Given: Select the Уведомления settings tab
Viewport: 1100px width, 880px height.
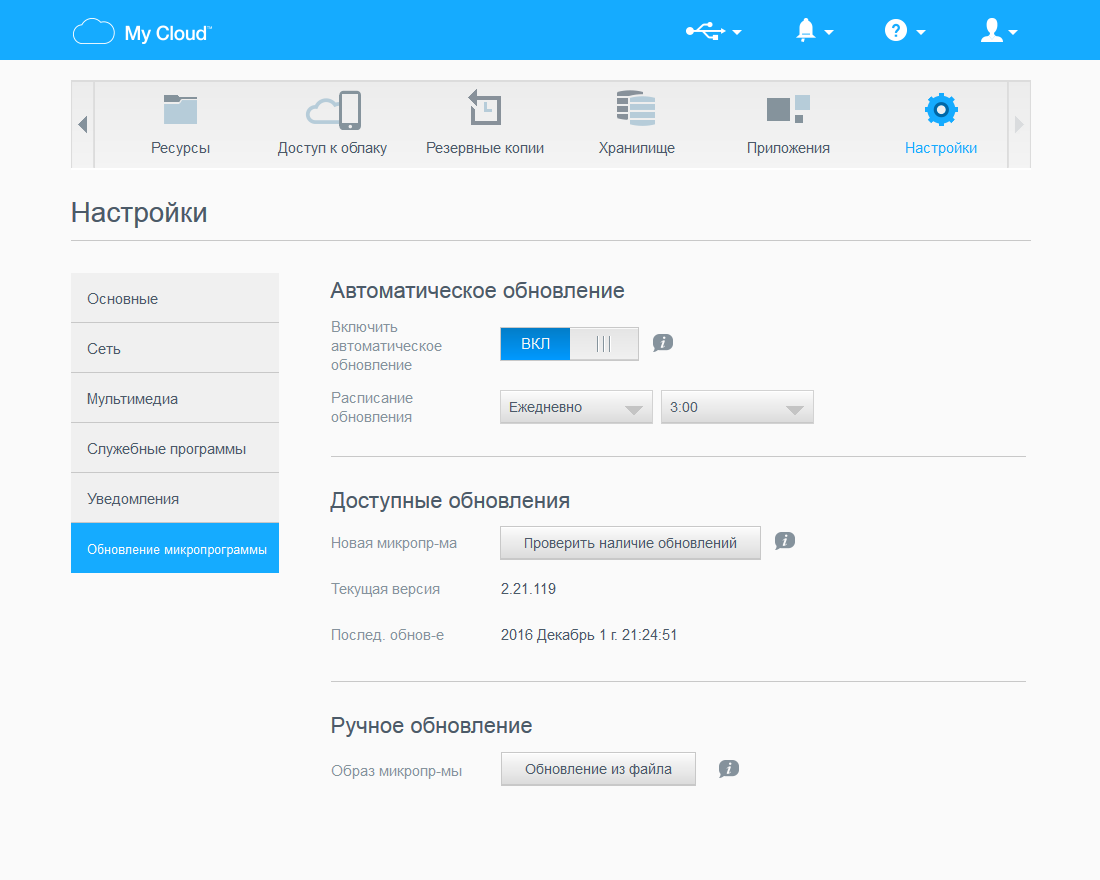Looking at the screenshot, I should [x=175, y=498].
